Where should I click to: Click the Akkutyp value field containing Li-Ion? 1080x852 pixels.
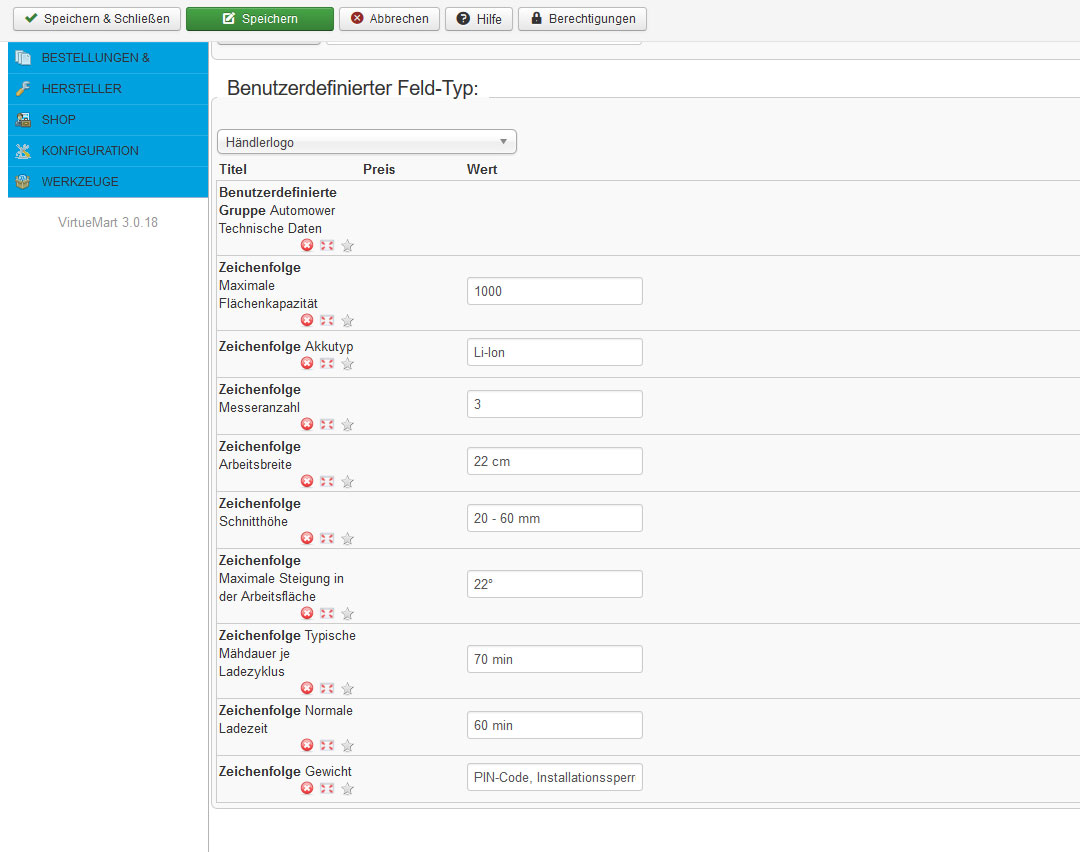tap(554, 352)
